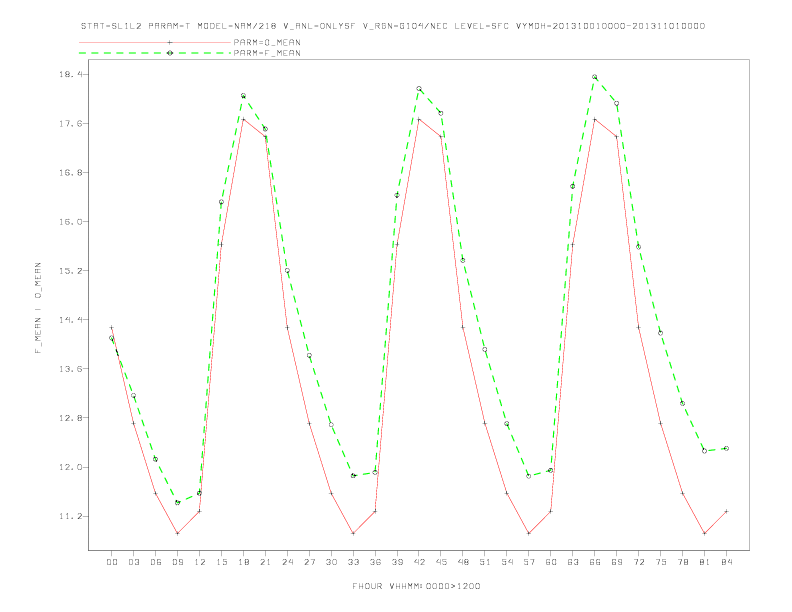Click y-axis tick label 12.0
Screen dimensions: 792x612
[x=70, y=467]
